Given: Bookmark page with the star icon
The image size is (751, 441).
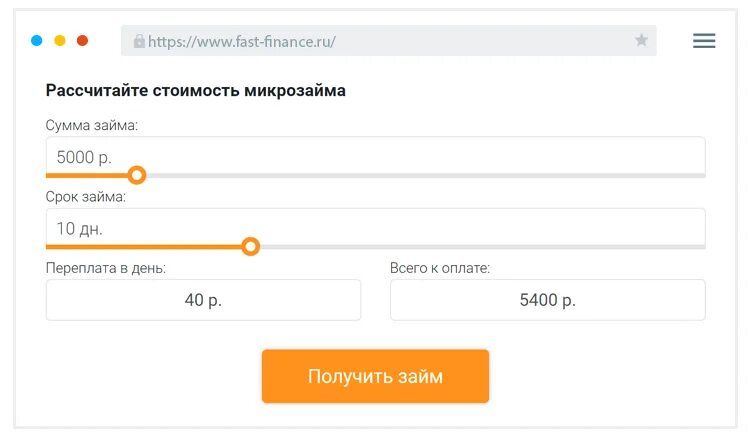Looking at the screenshot, I should [641, 41].
